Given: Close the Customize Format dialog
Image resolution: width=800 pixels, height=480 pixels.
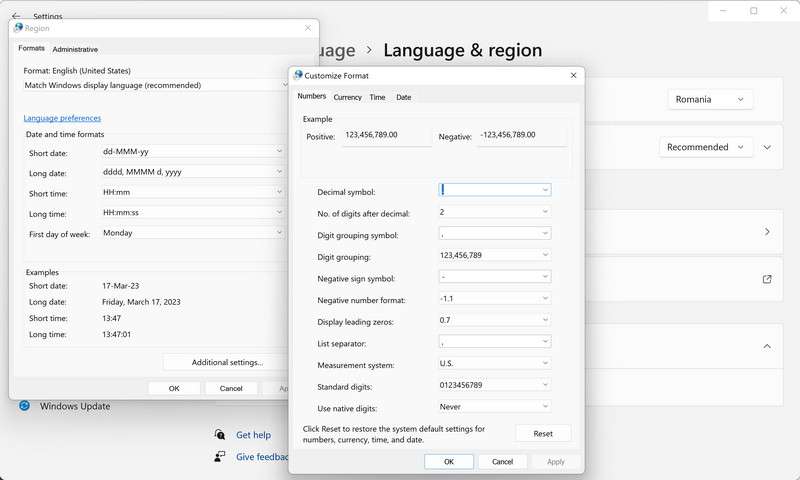Looking at the screenshot, I should 573,75.
